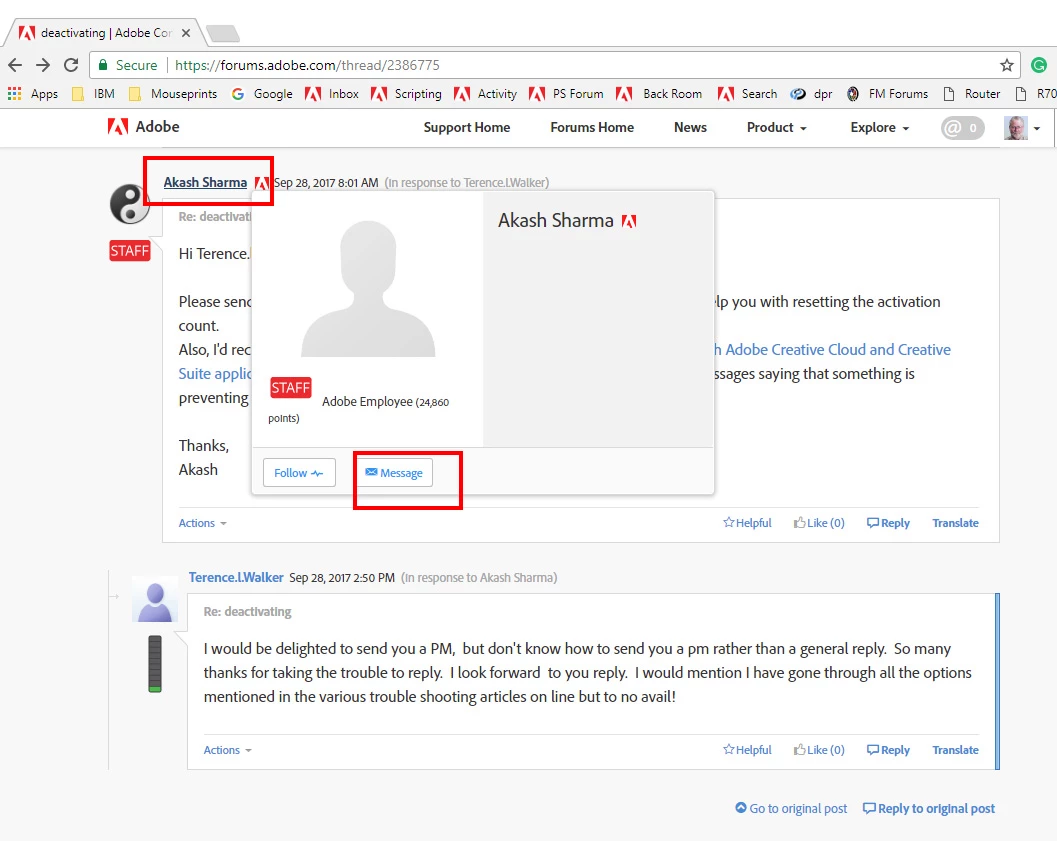Click Terence's green level indicator bar
The width and height of the screenshot is (1057, 841).
point(155,664)
